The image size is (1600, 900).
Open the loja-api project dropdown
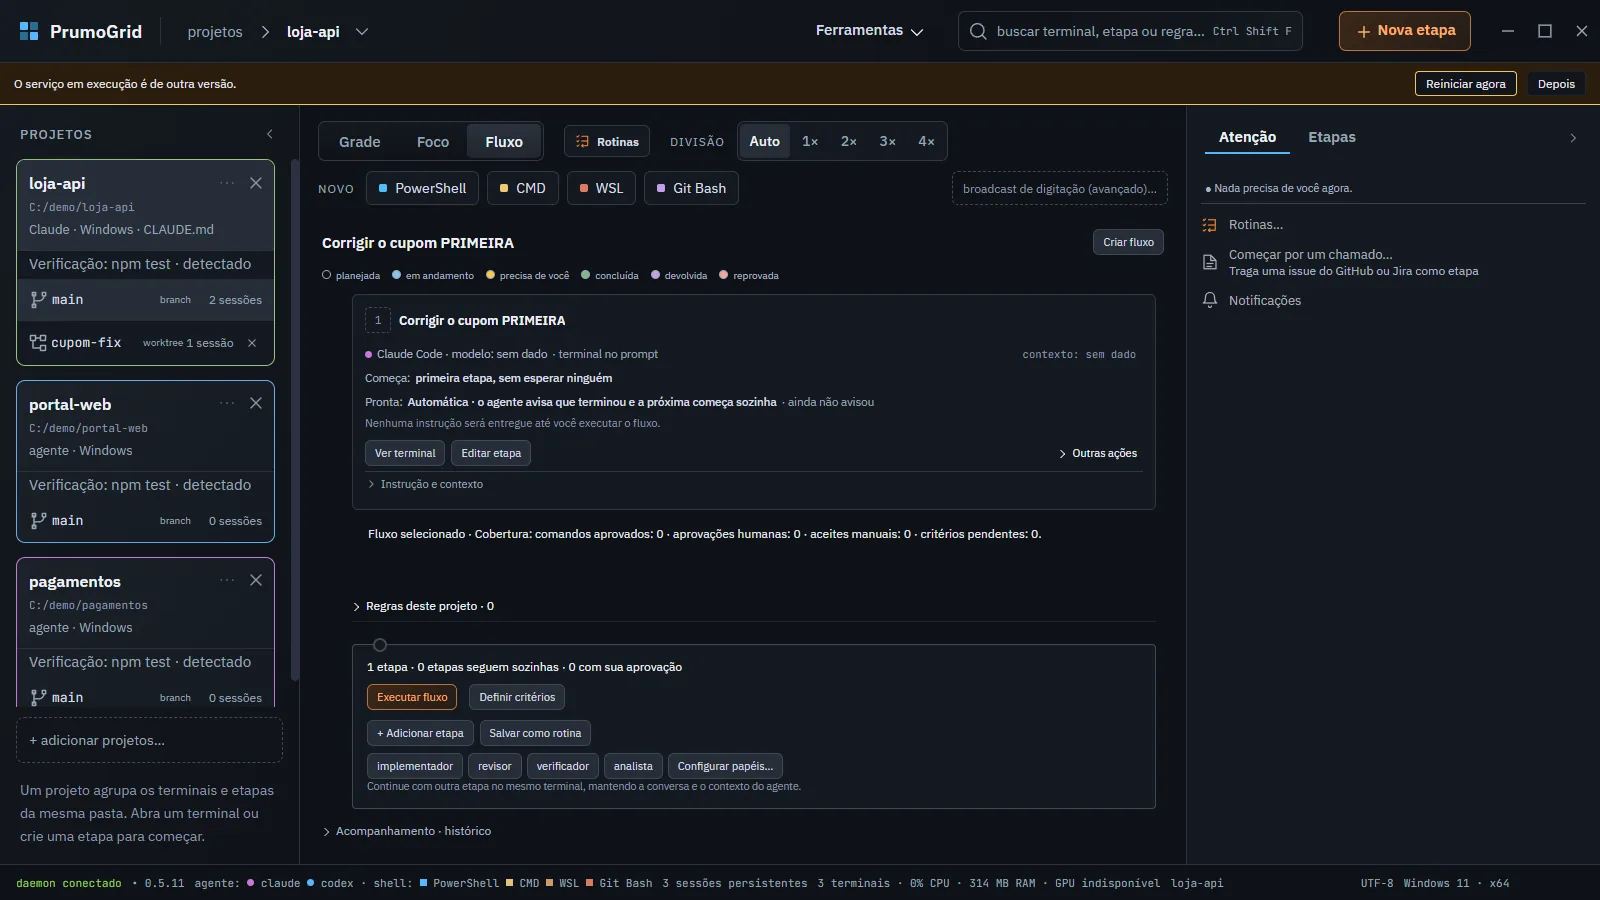(362, 32)
